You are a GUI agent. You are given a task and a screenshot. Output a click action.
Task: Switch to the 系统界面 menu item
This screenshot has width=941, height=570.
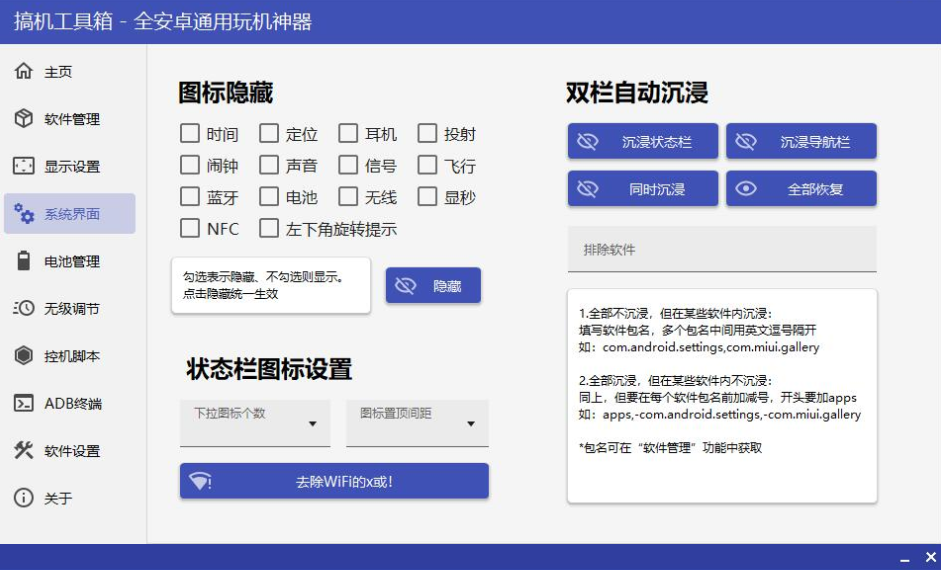tap(70, 214)
